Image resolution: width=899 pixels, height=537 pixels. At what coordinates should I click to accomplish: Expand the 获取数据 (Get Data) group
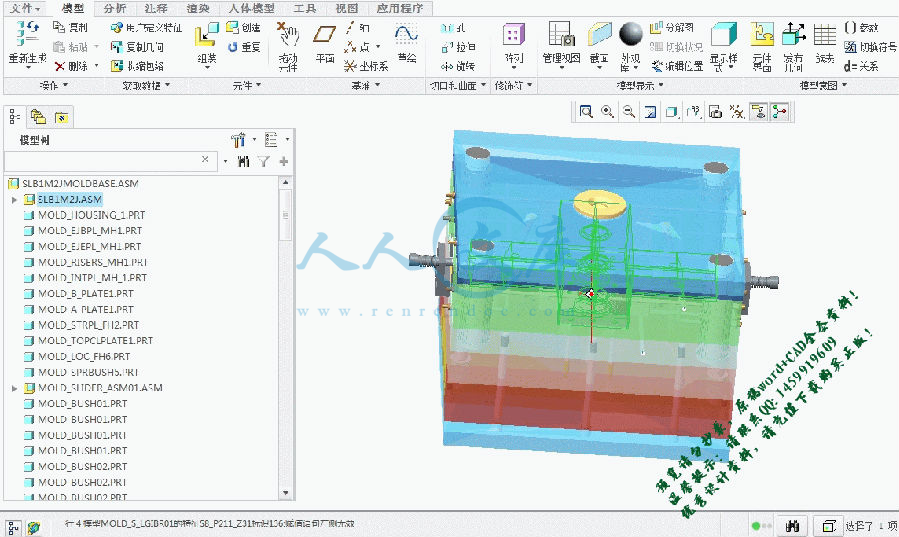tap(147, 85)
